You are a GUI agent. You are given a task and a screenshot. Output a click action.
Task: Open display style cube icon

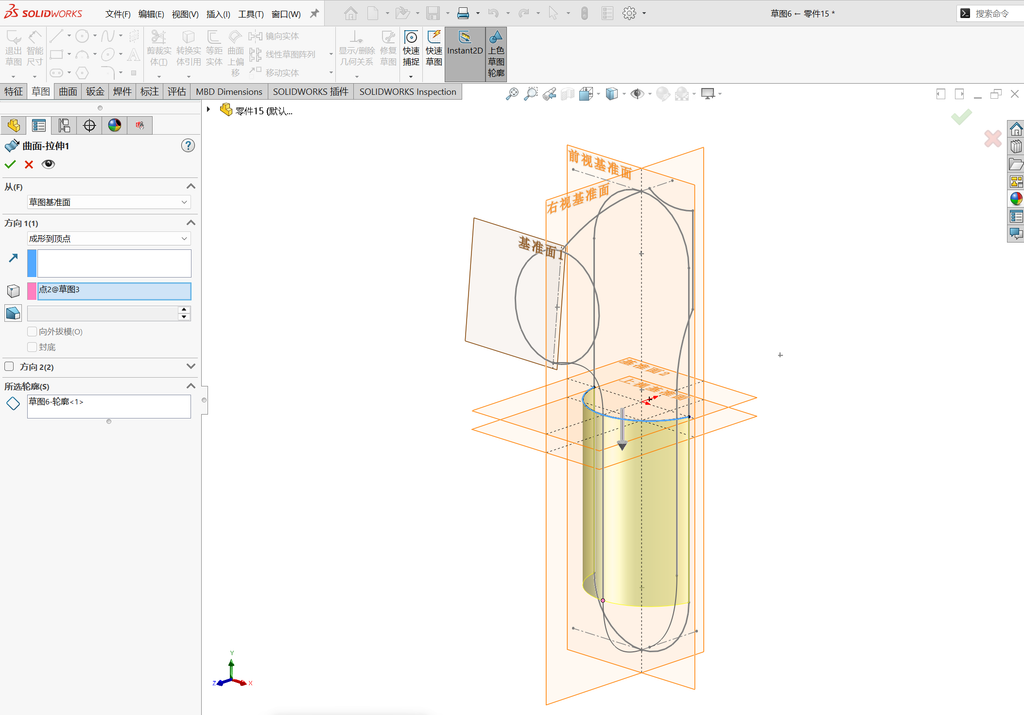pyautogui.click(x=611, y=94)
